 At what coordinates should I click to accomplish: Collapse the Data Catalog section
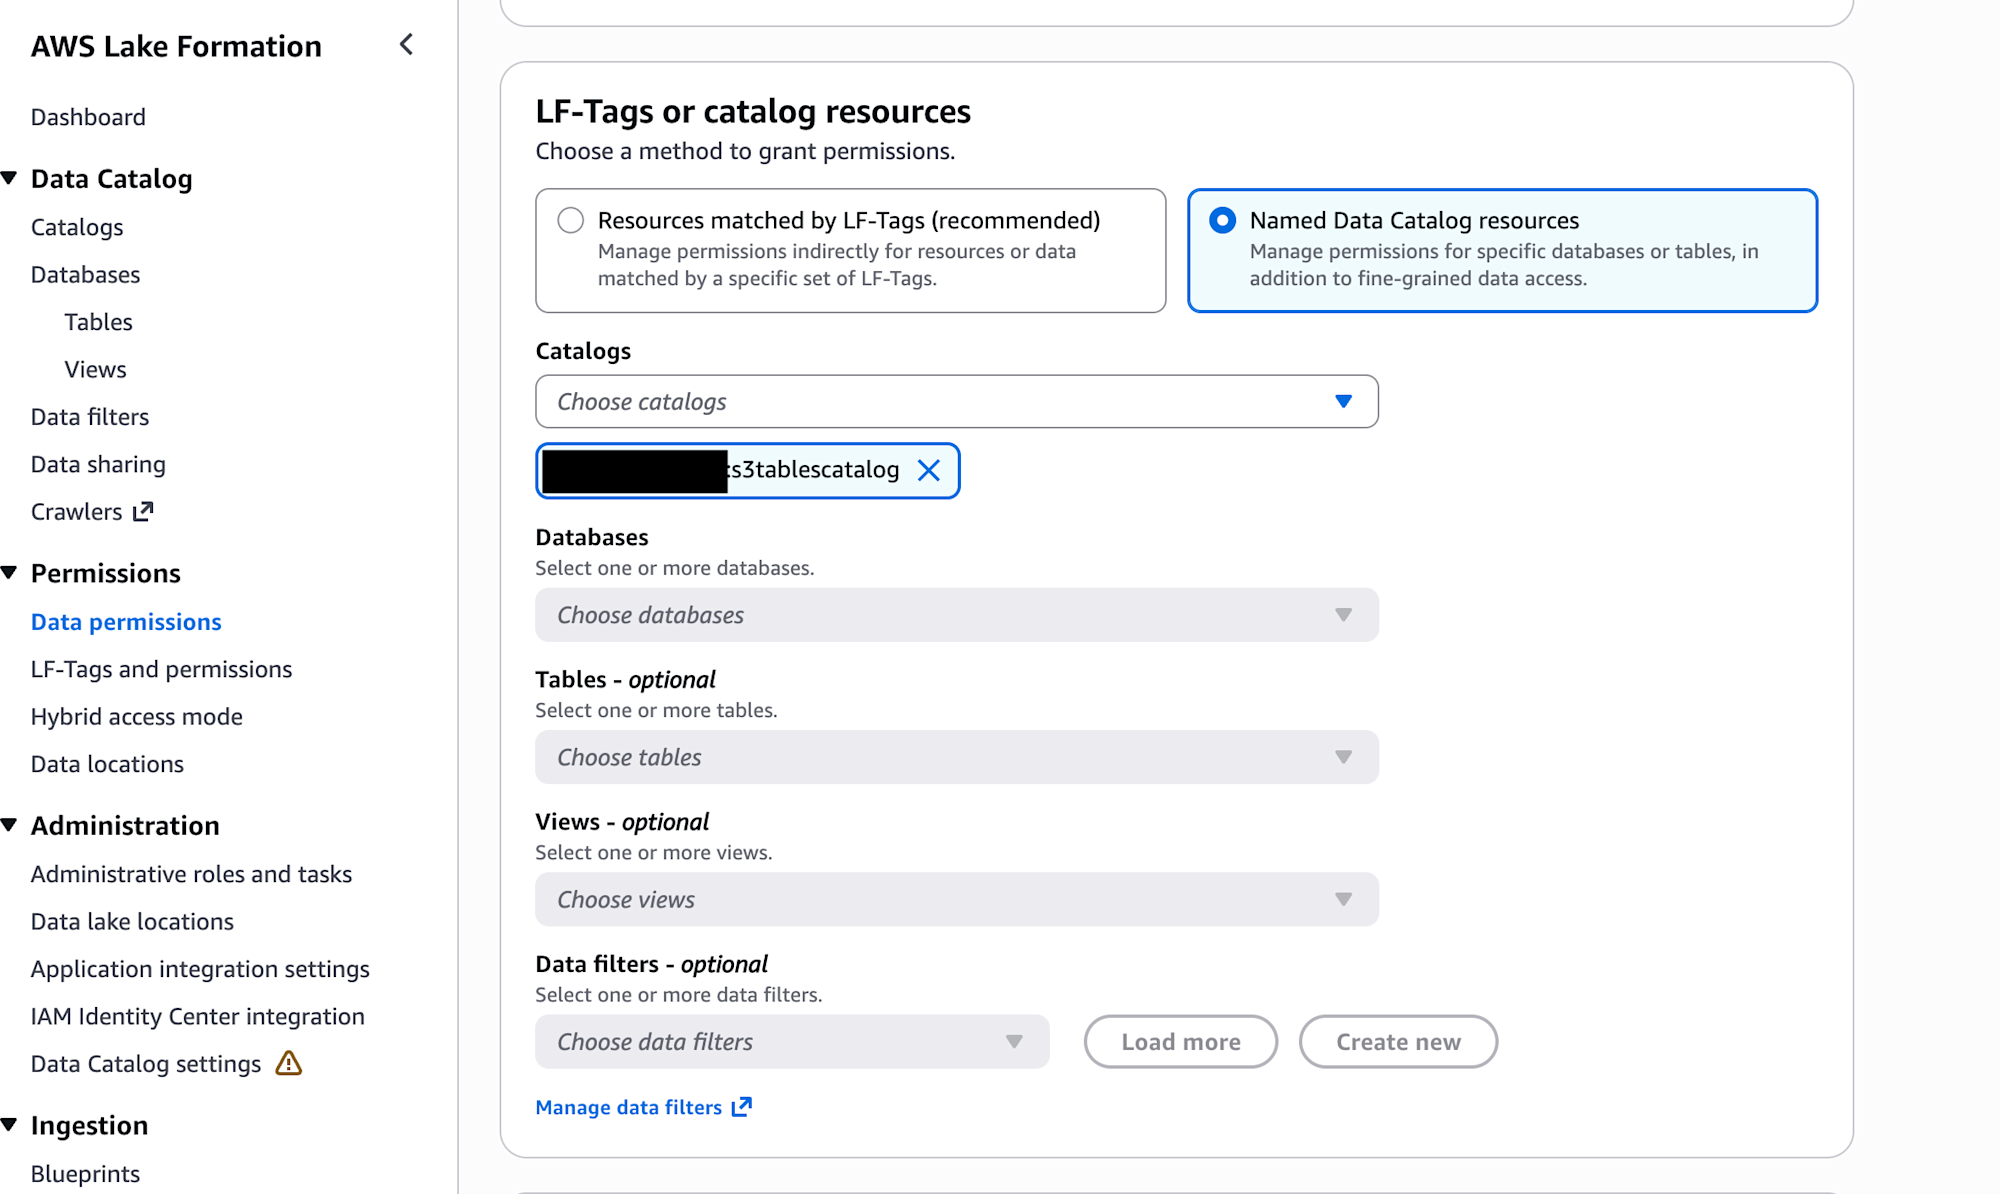pos(10,178)
